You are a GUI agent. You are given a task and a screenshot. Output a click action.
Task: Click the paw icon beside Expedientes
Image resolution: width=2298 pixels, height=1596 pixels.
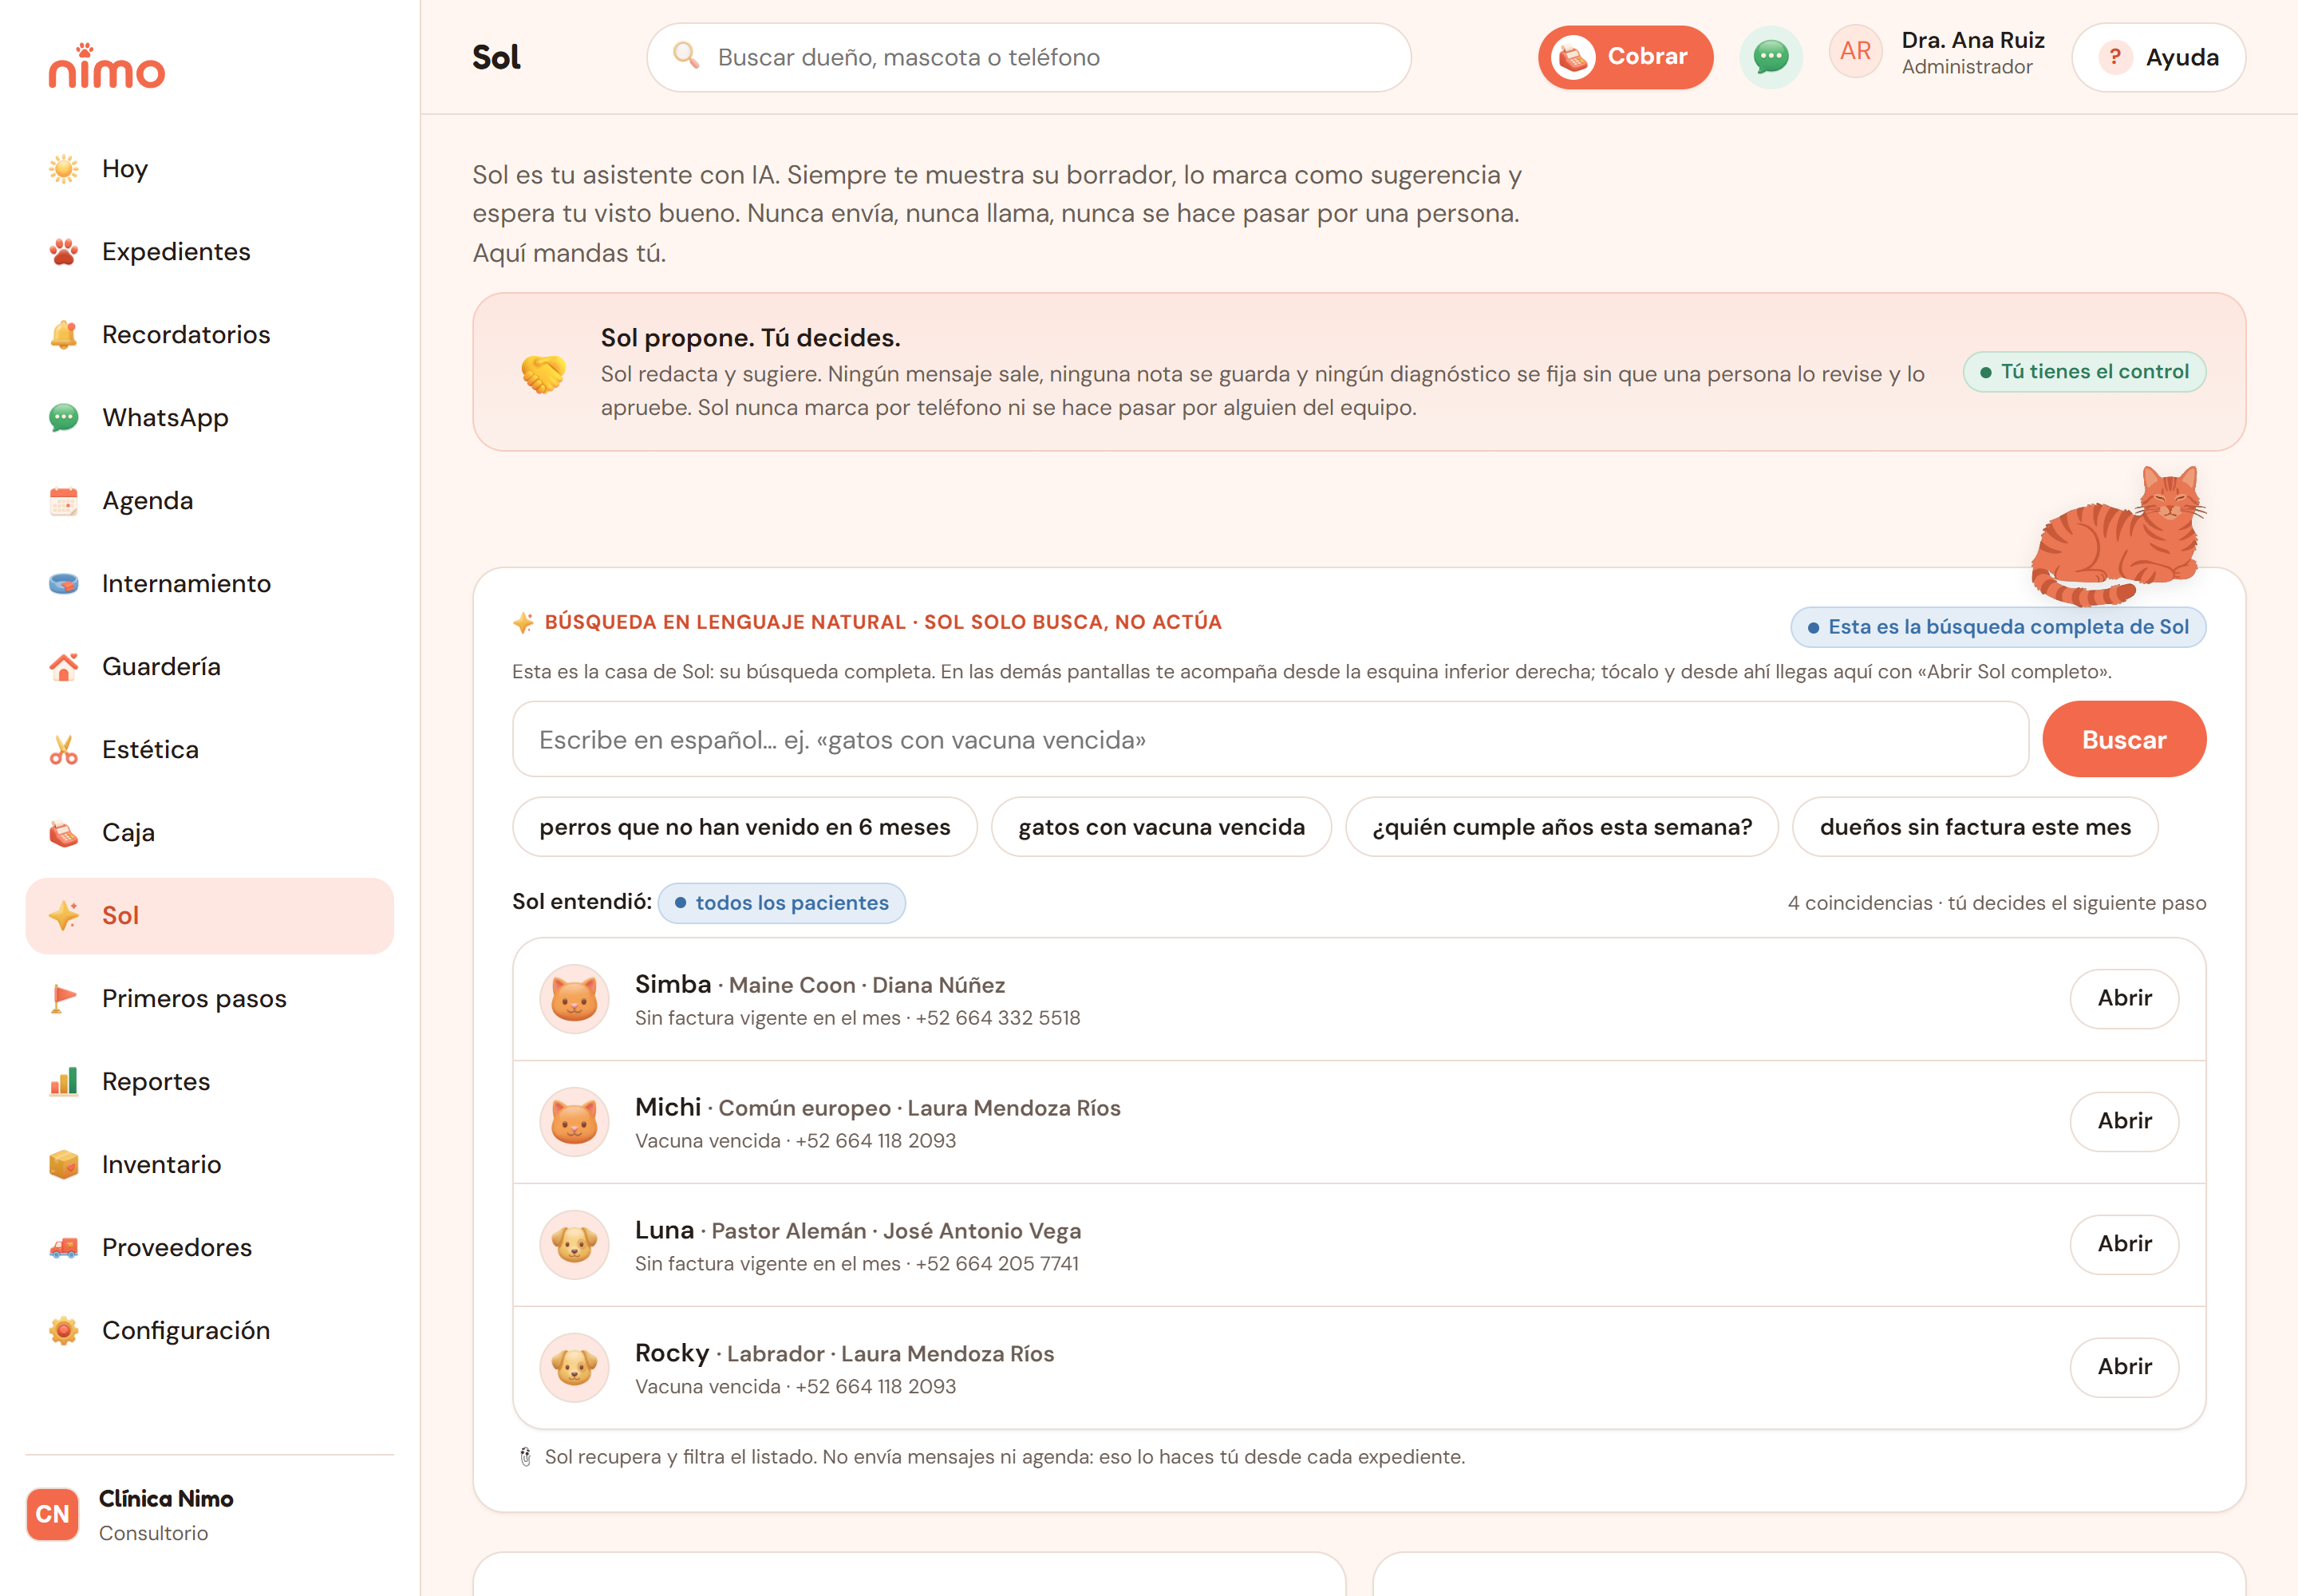pos(64,252)
